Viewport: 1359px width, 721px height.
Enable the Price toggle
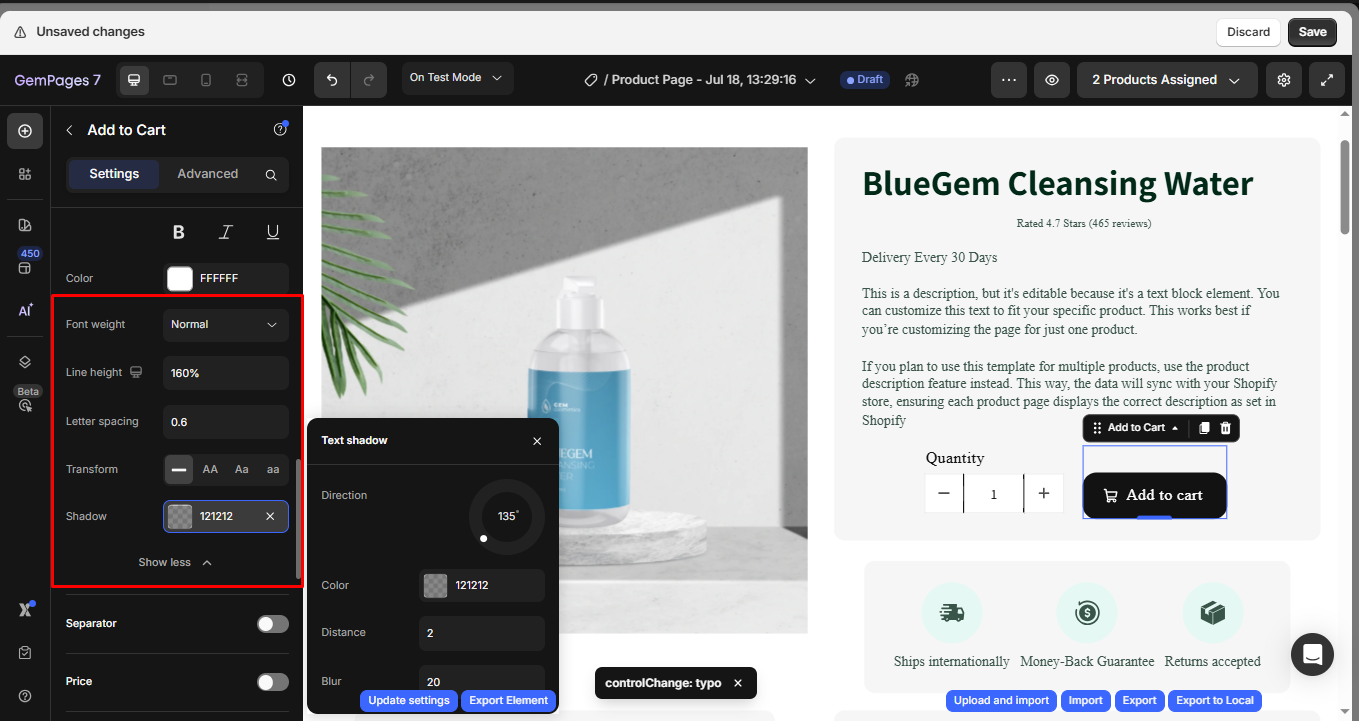(x=273, y=682)
